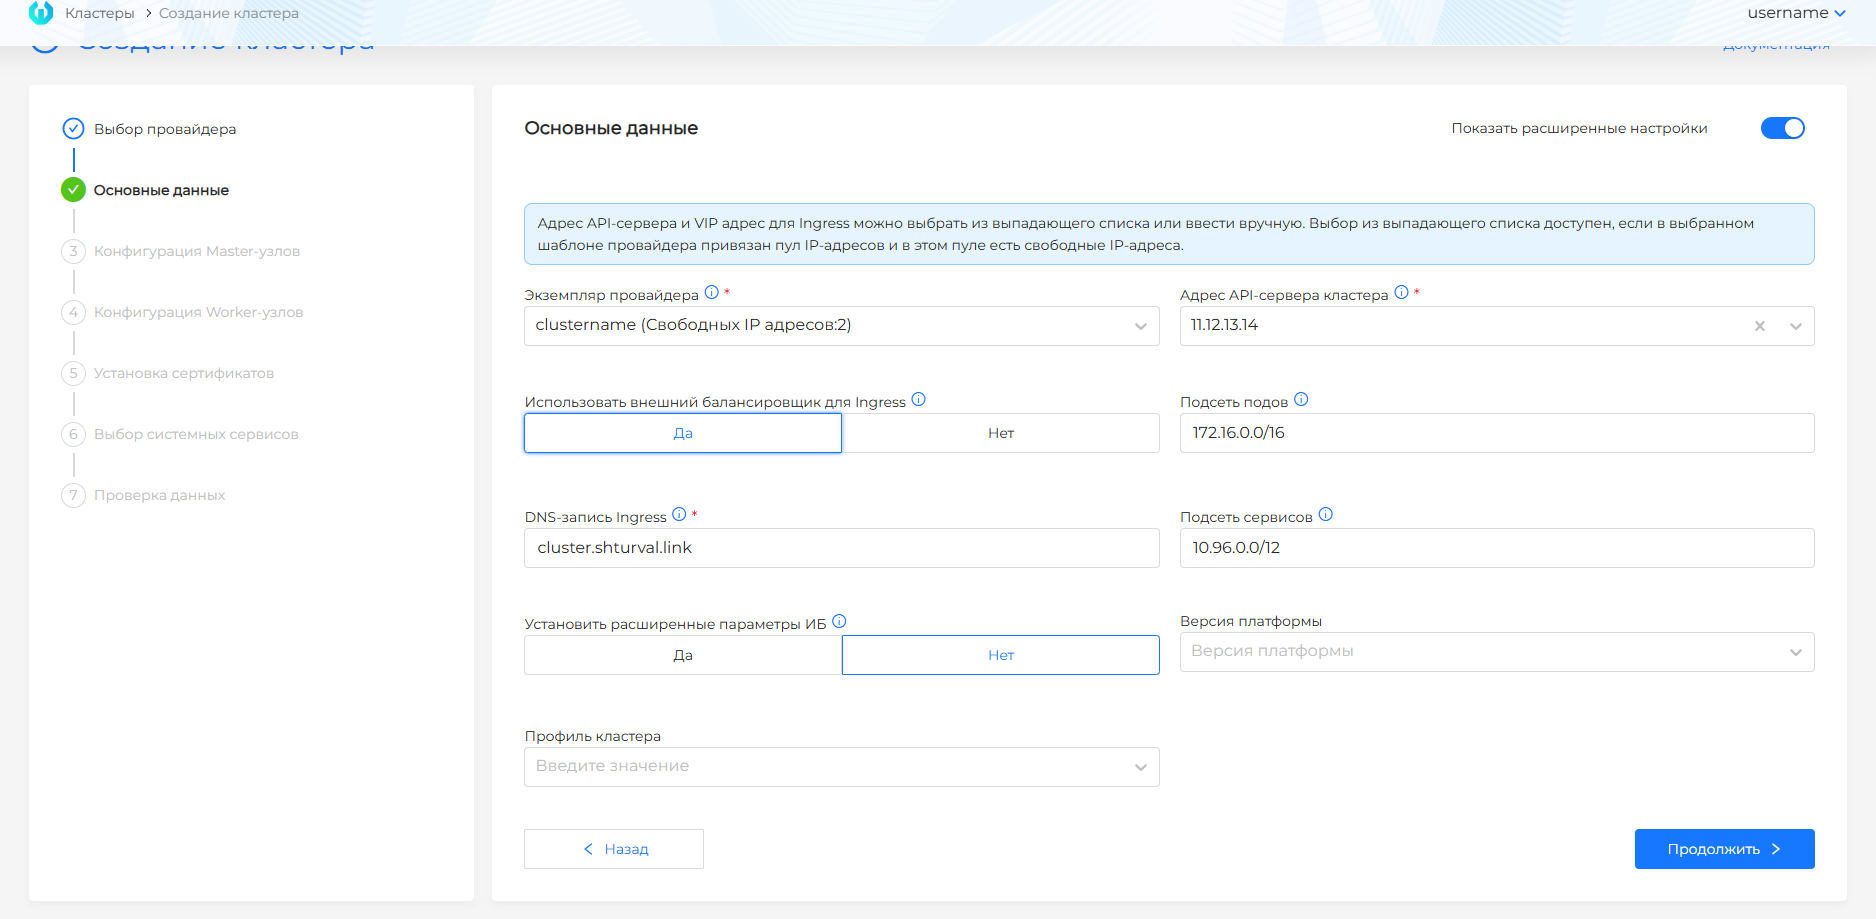Screen dimensions: 1876x919
Task: Select Нет for external Ingress balancer
Action: point(1001,433)
